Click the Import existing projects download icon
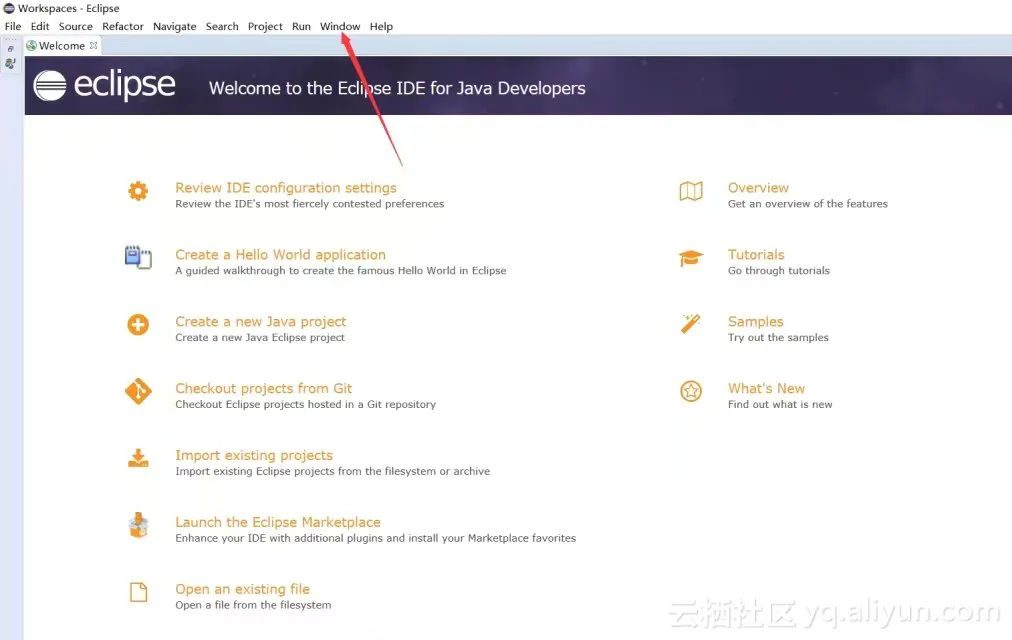This screenshot has width=1012, height=640. tap(138, 458)
